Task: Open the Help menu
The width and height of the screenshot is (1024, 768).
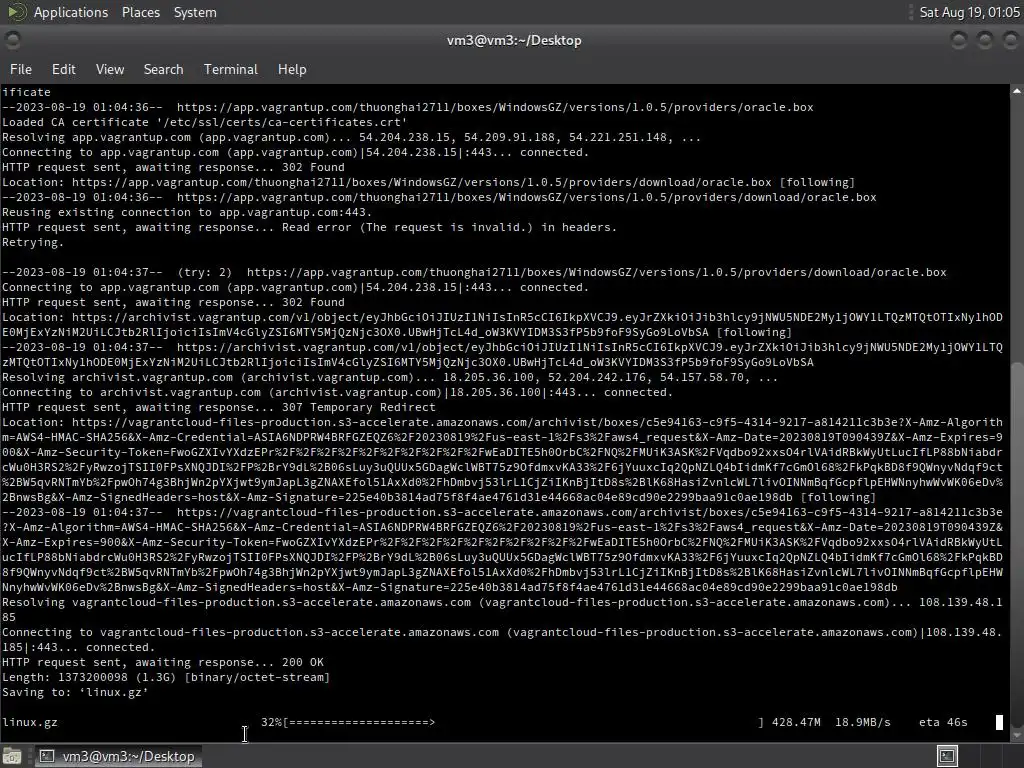Action: [x=292, y=69]
